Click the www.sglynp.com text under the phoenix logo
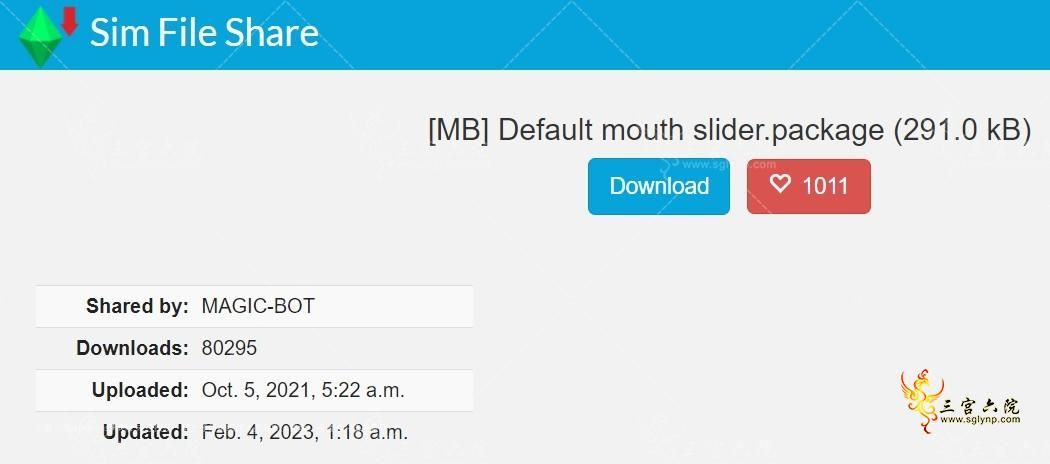Viewport: 1050px width, 464px height. pyautogui.click(x=980, y=419)
